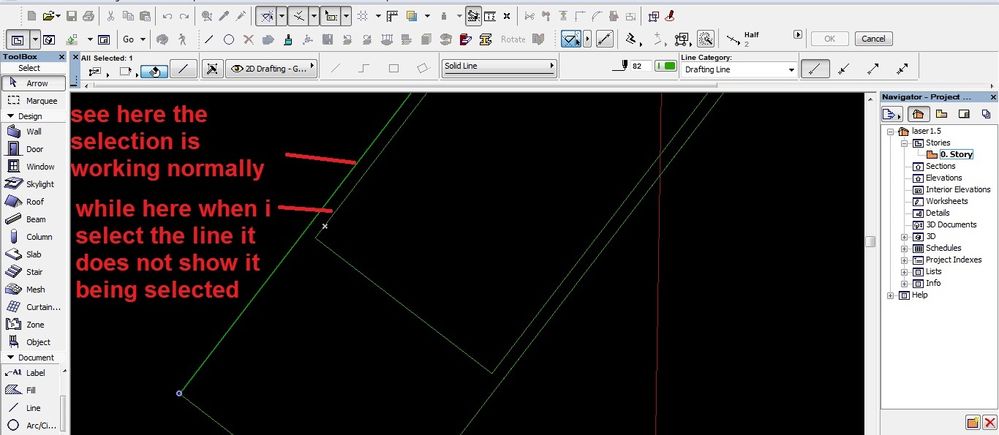Select the Line tool in ToolBox
999x435 pixels.
pyautogui.click(x=33, y=408)
